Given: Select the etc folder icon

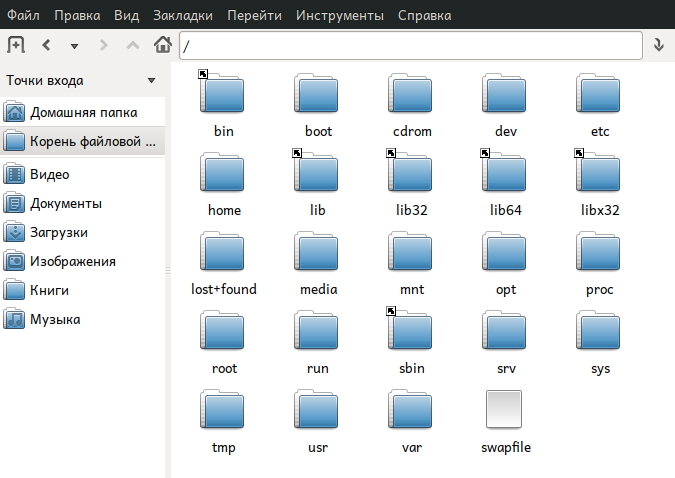Looking at the screenshot, I should [598, 93].
